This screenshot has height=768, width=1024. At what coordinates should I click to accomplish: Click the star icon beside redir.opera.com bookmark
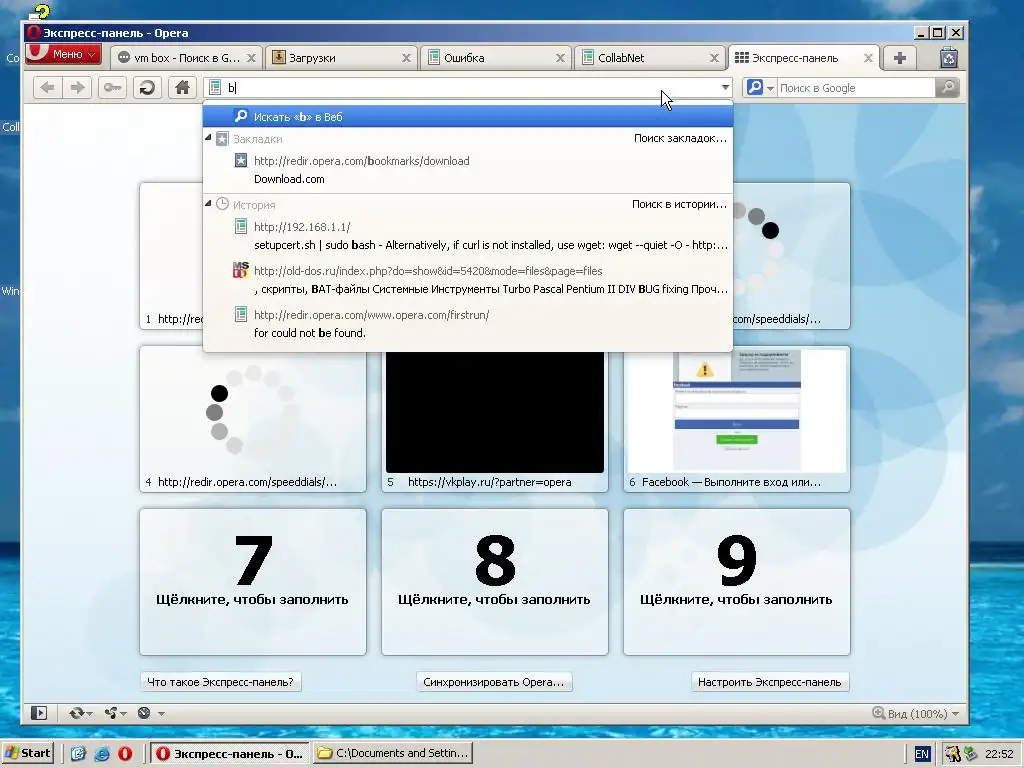point(241,160)
